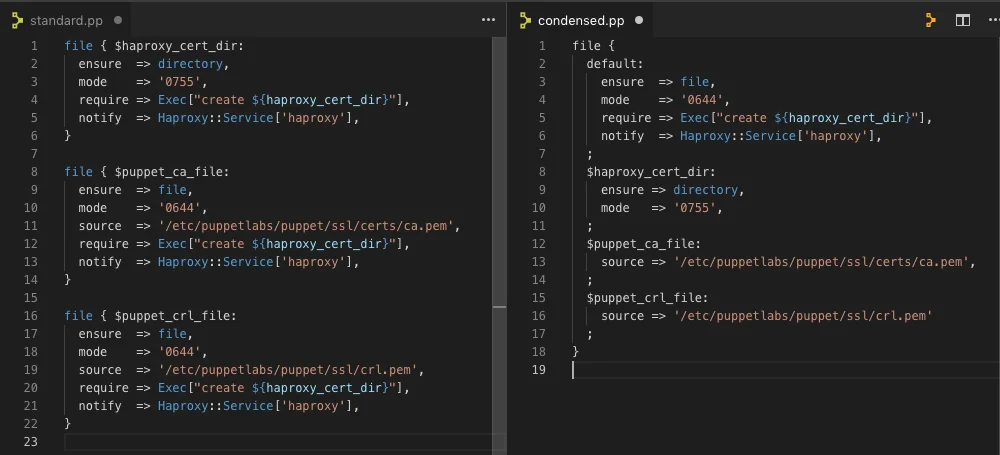The width and height of the screenshot is (1000, 455).
Task: Switch to the condensed.pp tab
Action: [x=581, y=20]
